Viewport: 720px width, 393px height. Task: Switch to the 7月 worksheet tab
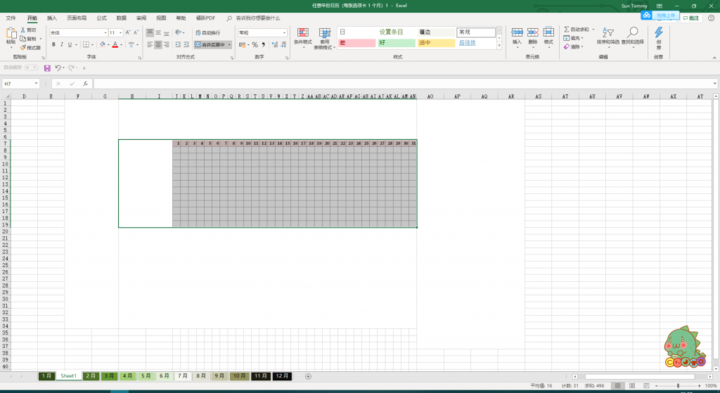[182, 376]
